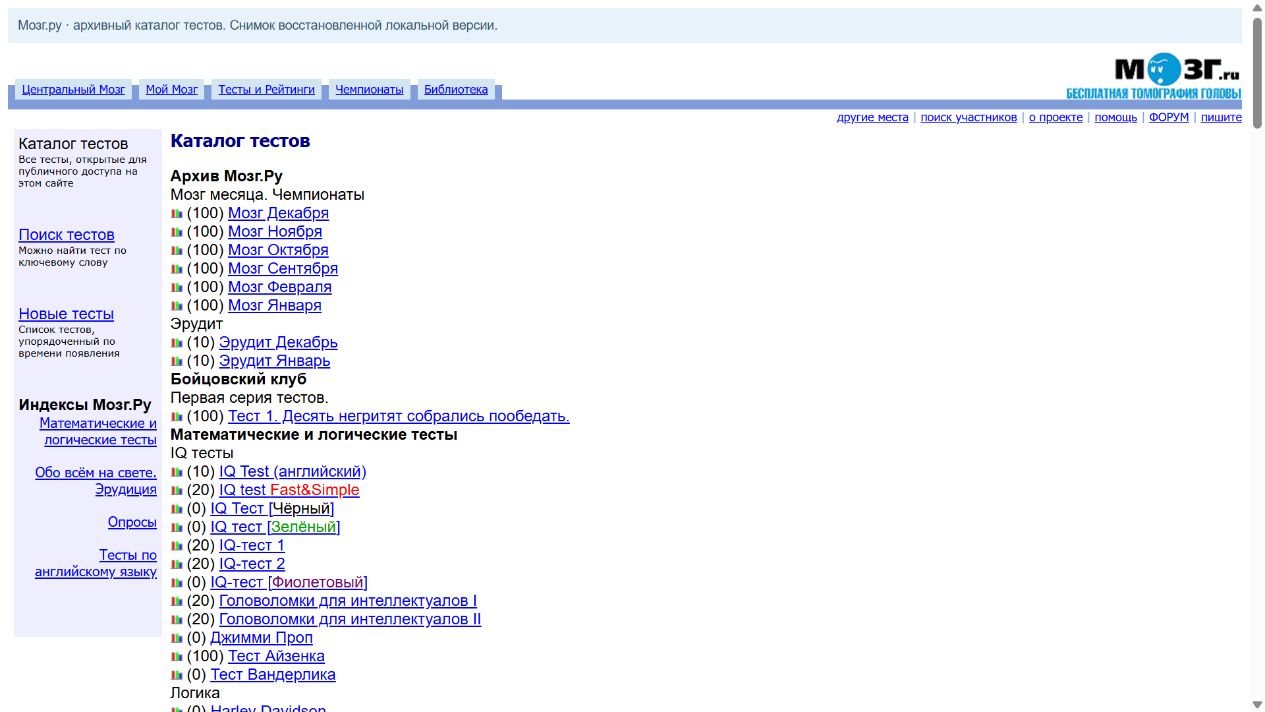Click the chart icon beside Тест Айзенка
This screenshot has width=1265, height=712.
click(x=177, y=657)
